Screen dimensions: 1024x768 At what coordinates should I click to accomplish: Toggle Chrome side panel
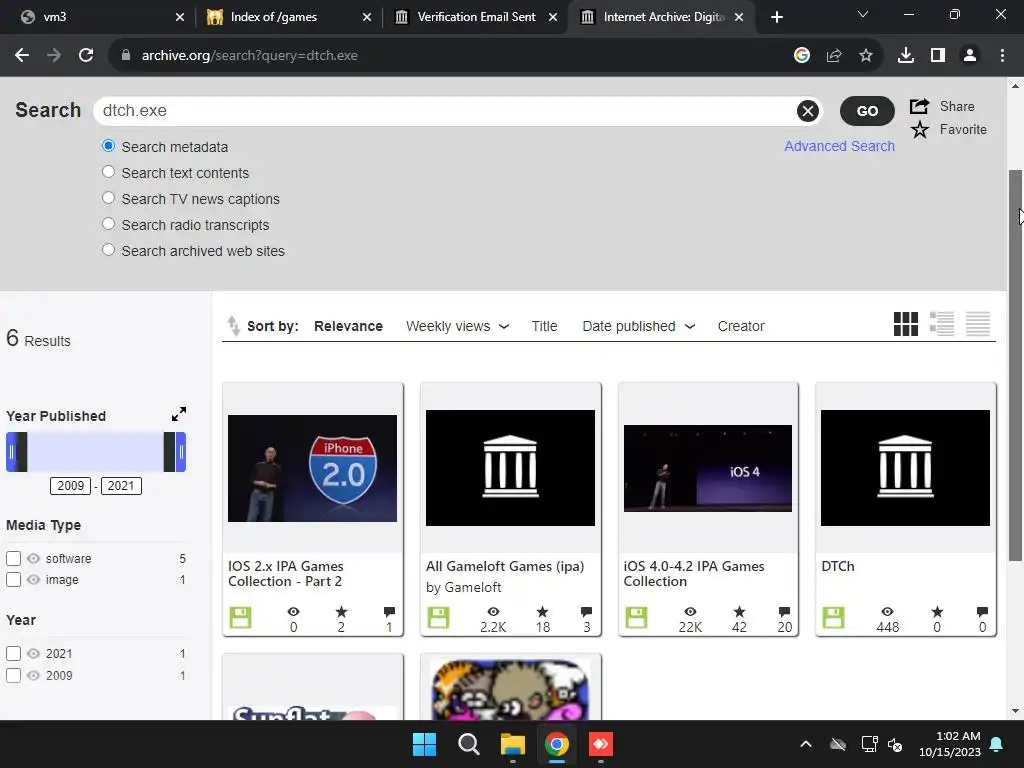(938, 56)
